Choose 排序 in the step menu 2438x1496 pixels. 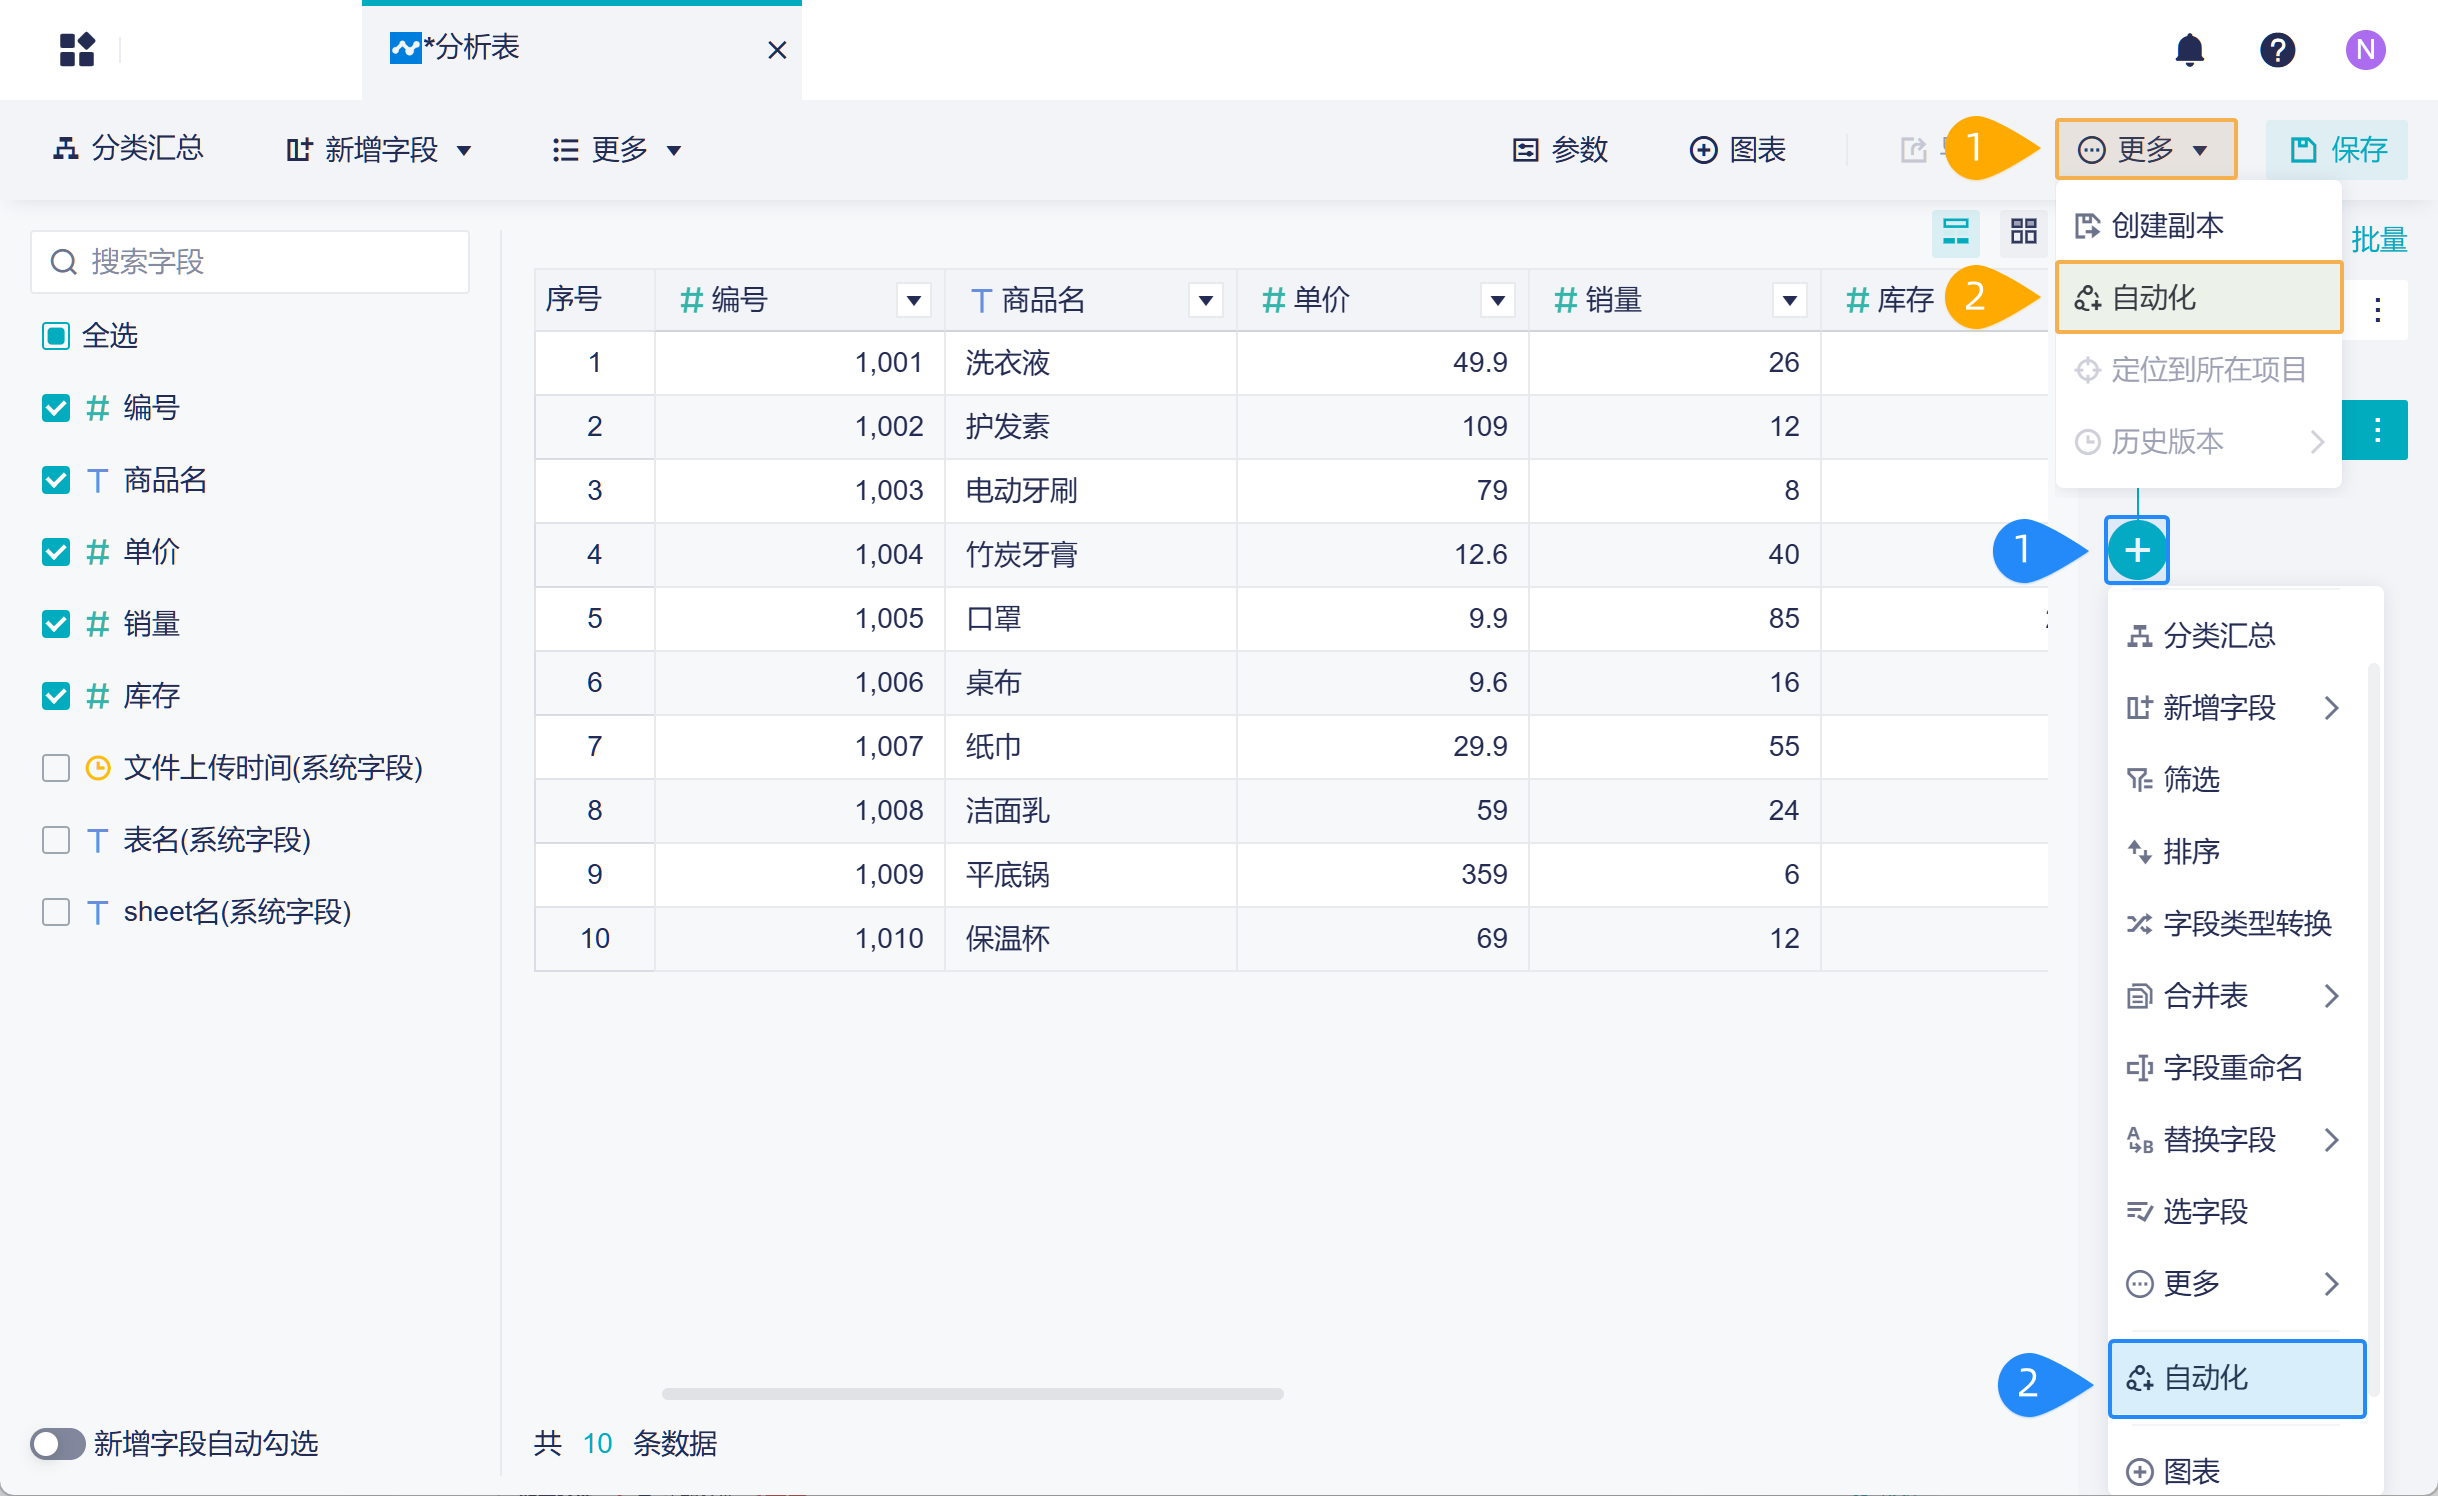click(x=2236, y=851)
